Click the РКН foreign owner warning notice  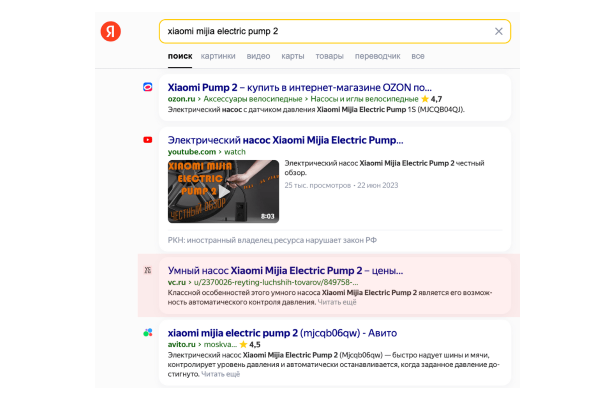click(x=272, y=240)
